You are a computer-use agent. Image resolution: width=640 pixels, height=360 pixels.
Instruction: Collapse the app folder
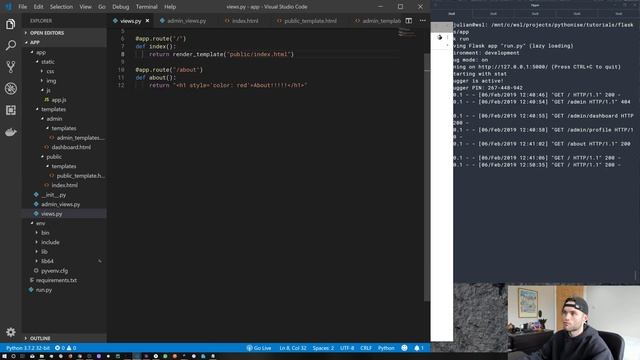tap(64, 52)
